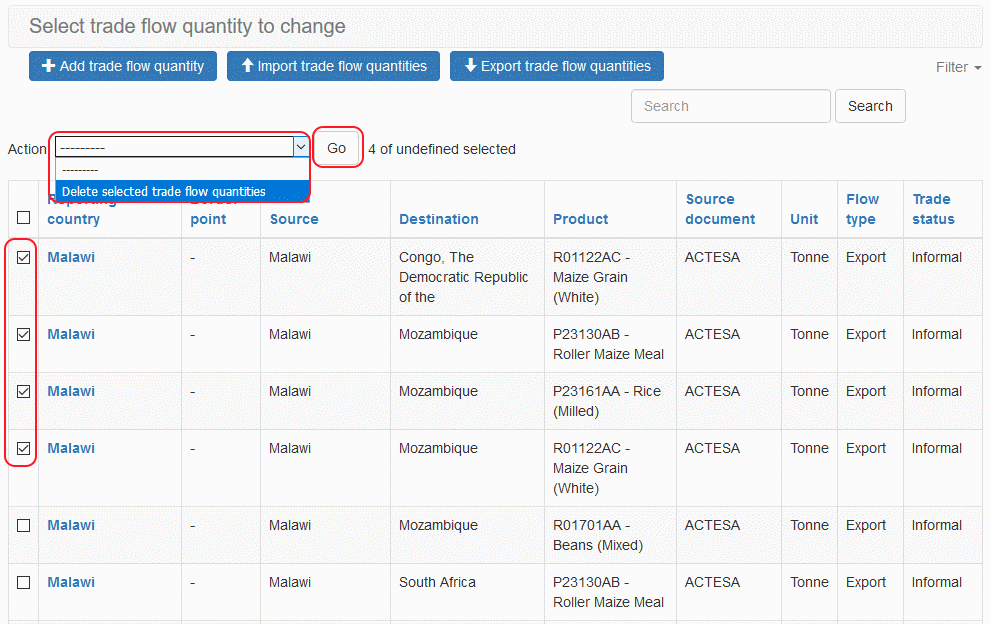Sort by Product column header
Viewport: 990px width, 624px height.
click(x=580, y=219)
